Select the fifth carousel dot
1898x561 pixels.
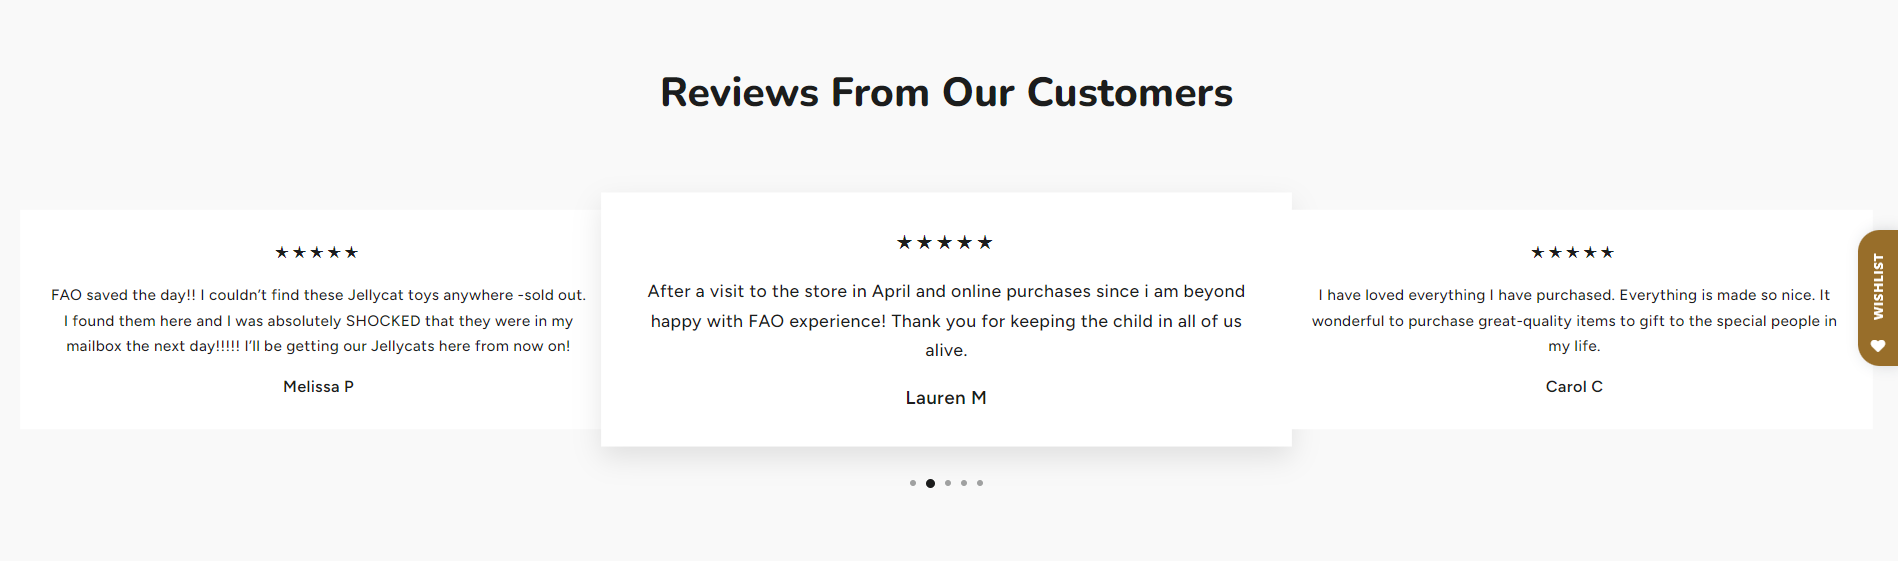coord(980,483)
